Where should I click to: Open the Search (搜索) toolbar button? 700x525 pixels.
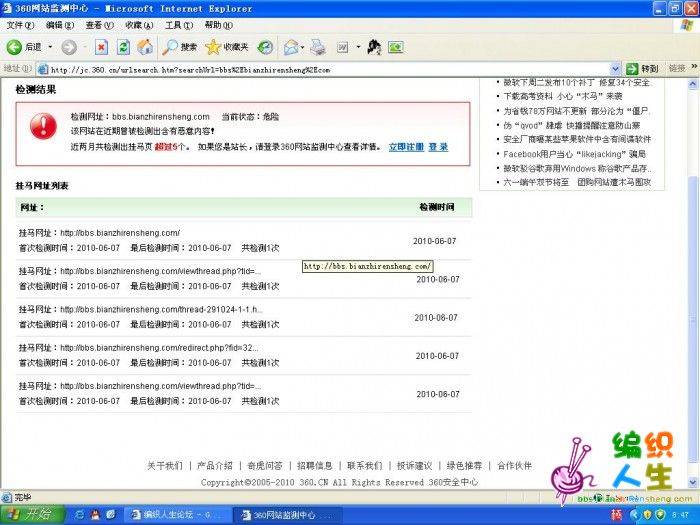(x=179, y=47)
